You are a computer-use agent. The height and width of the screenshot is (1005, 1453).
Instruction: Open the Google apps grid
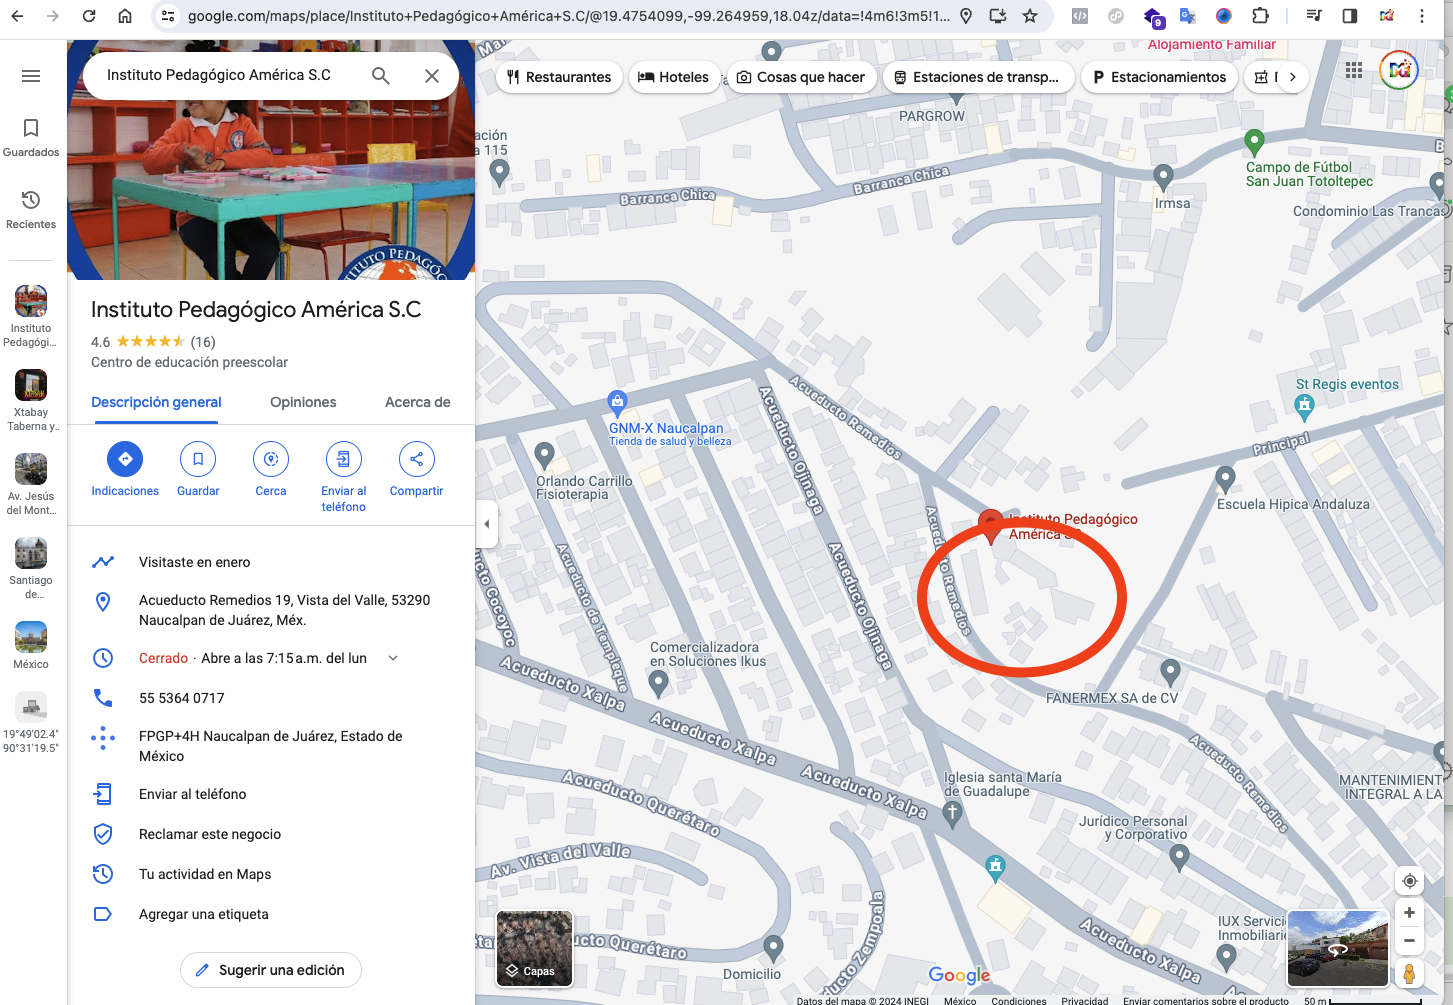click(1354, 70)
